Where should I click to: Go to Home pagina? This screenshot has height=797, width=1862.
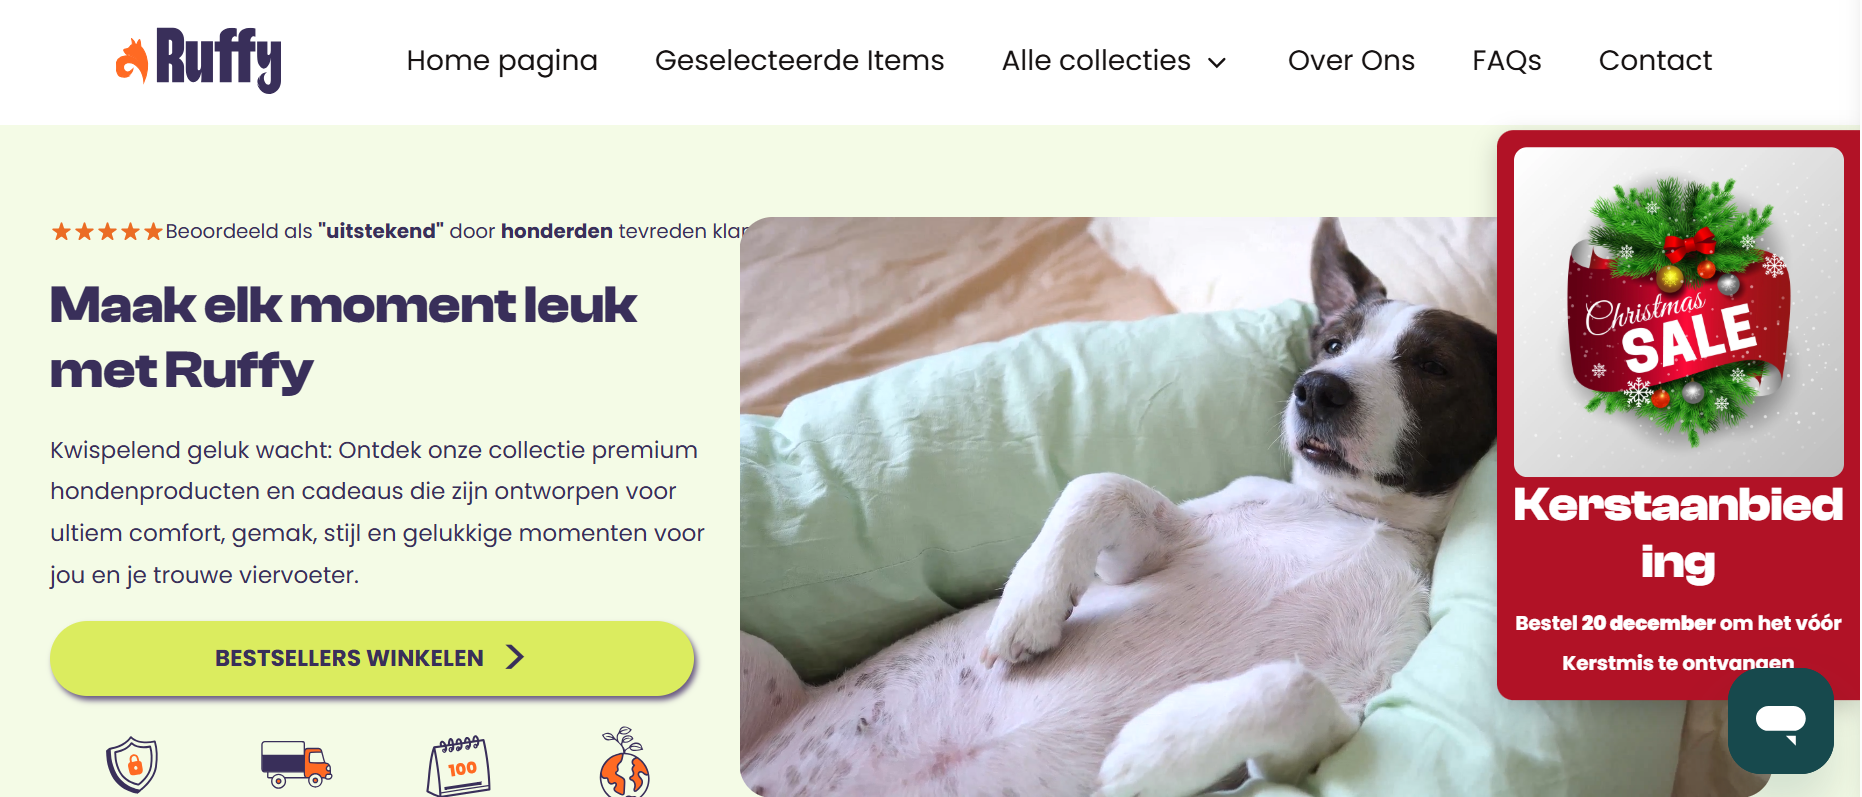point(502,61)
